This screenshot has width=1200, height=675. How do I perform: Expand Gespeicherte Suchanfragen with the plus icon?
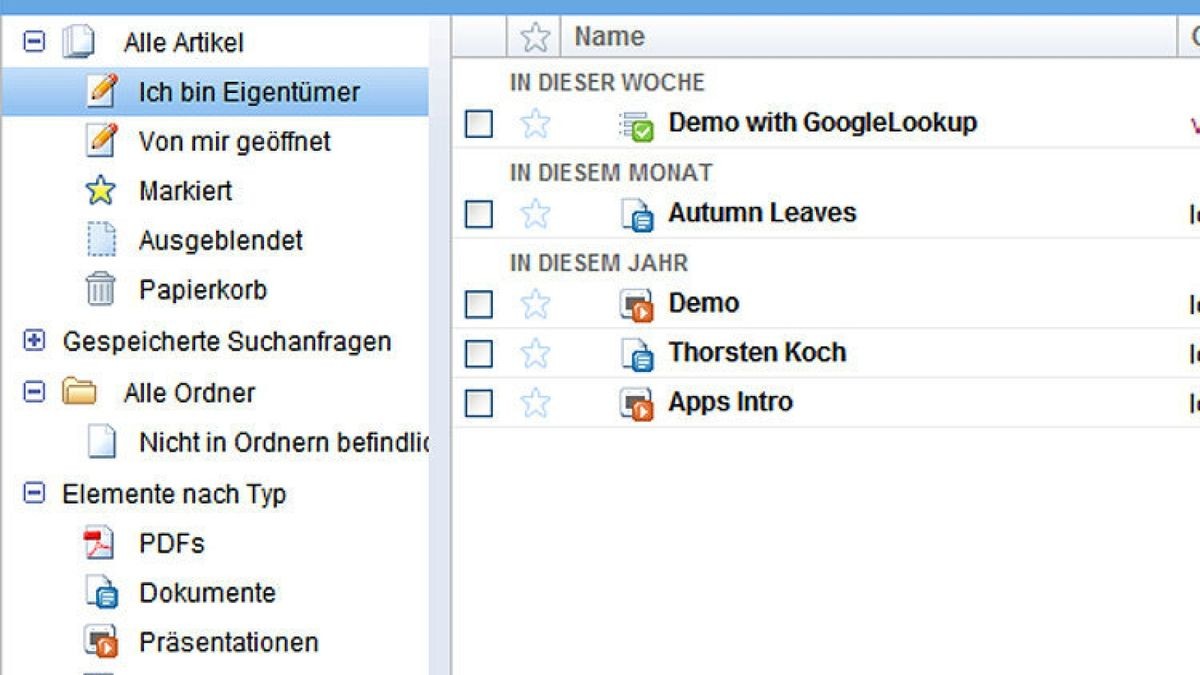pos(34,341)
